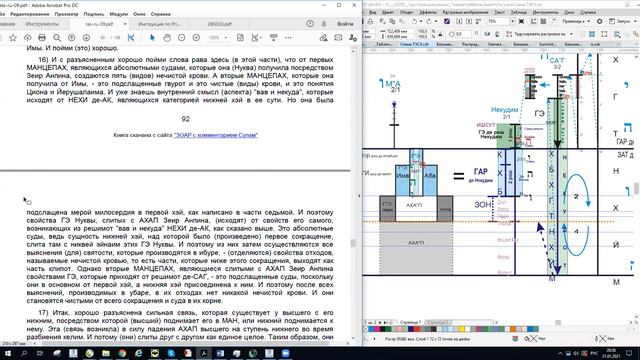This screenshot has width=640, height=360.
Task: Open Word from the taskbar
Action: (220, 353)
